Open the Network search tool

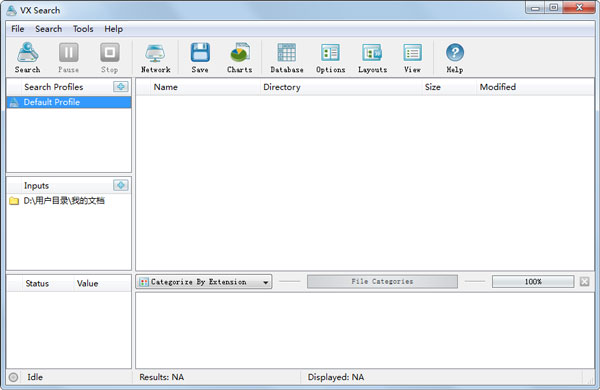(155, 57)
